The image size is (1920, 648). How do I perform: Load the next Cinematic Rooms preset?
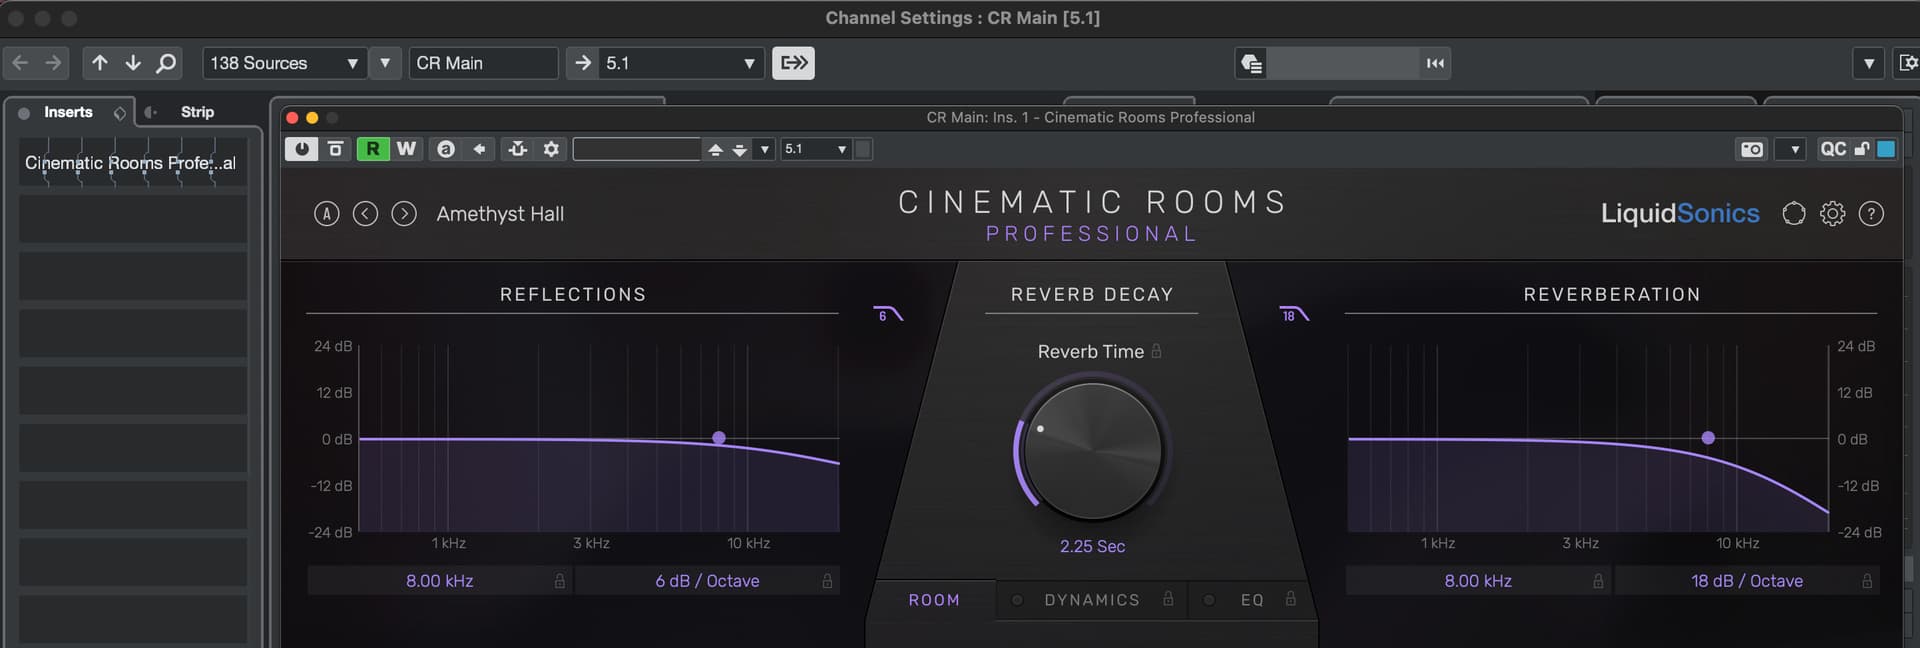click(x=404, y=214)
